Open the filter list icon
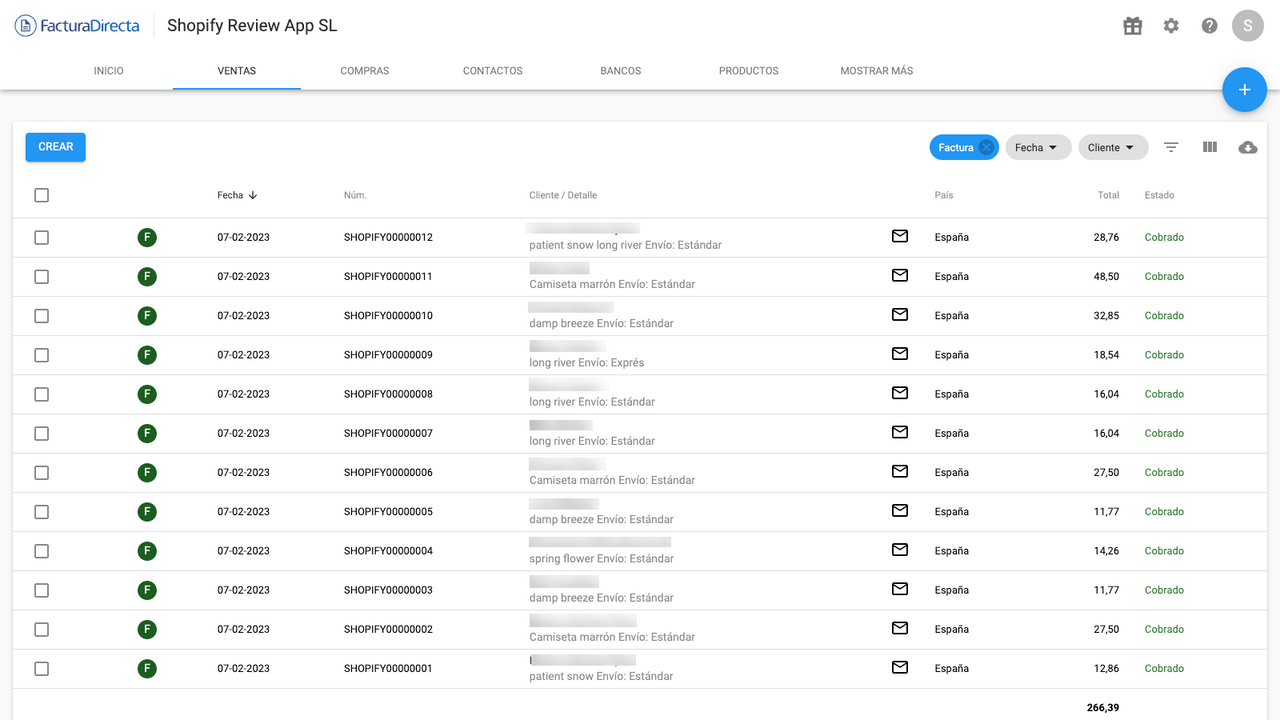Screen dimensions: 1280x720 (x=1171, y=147)
